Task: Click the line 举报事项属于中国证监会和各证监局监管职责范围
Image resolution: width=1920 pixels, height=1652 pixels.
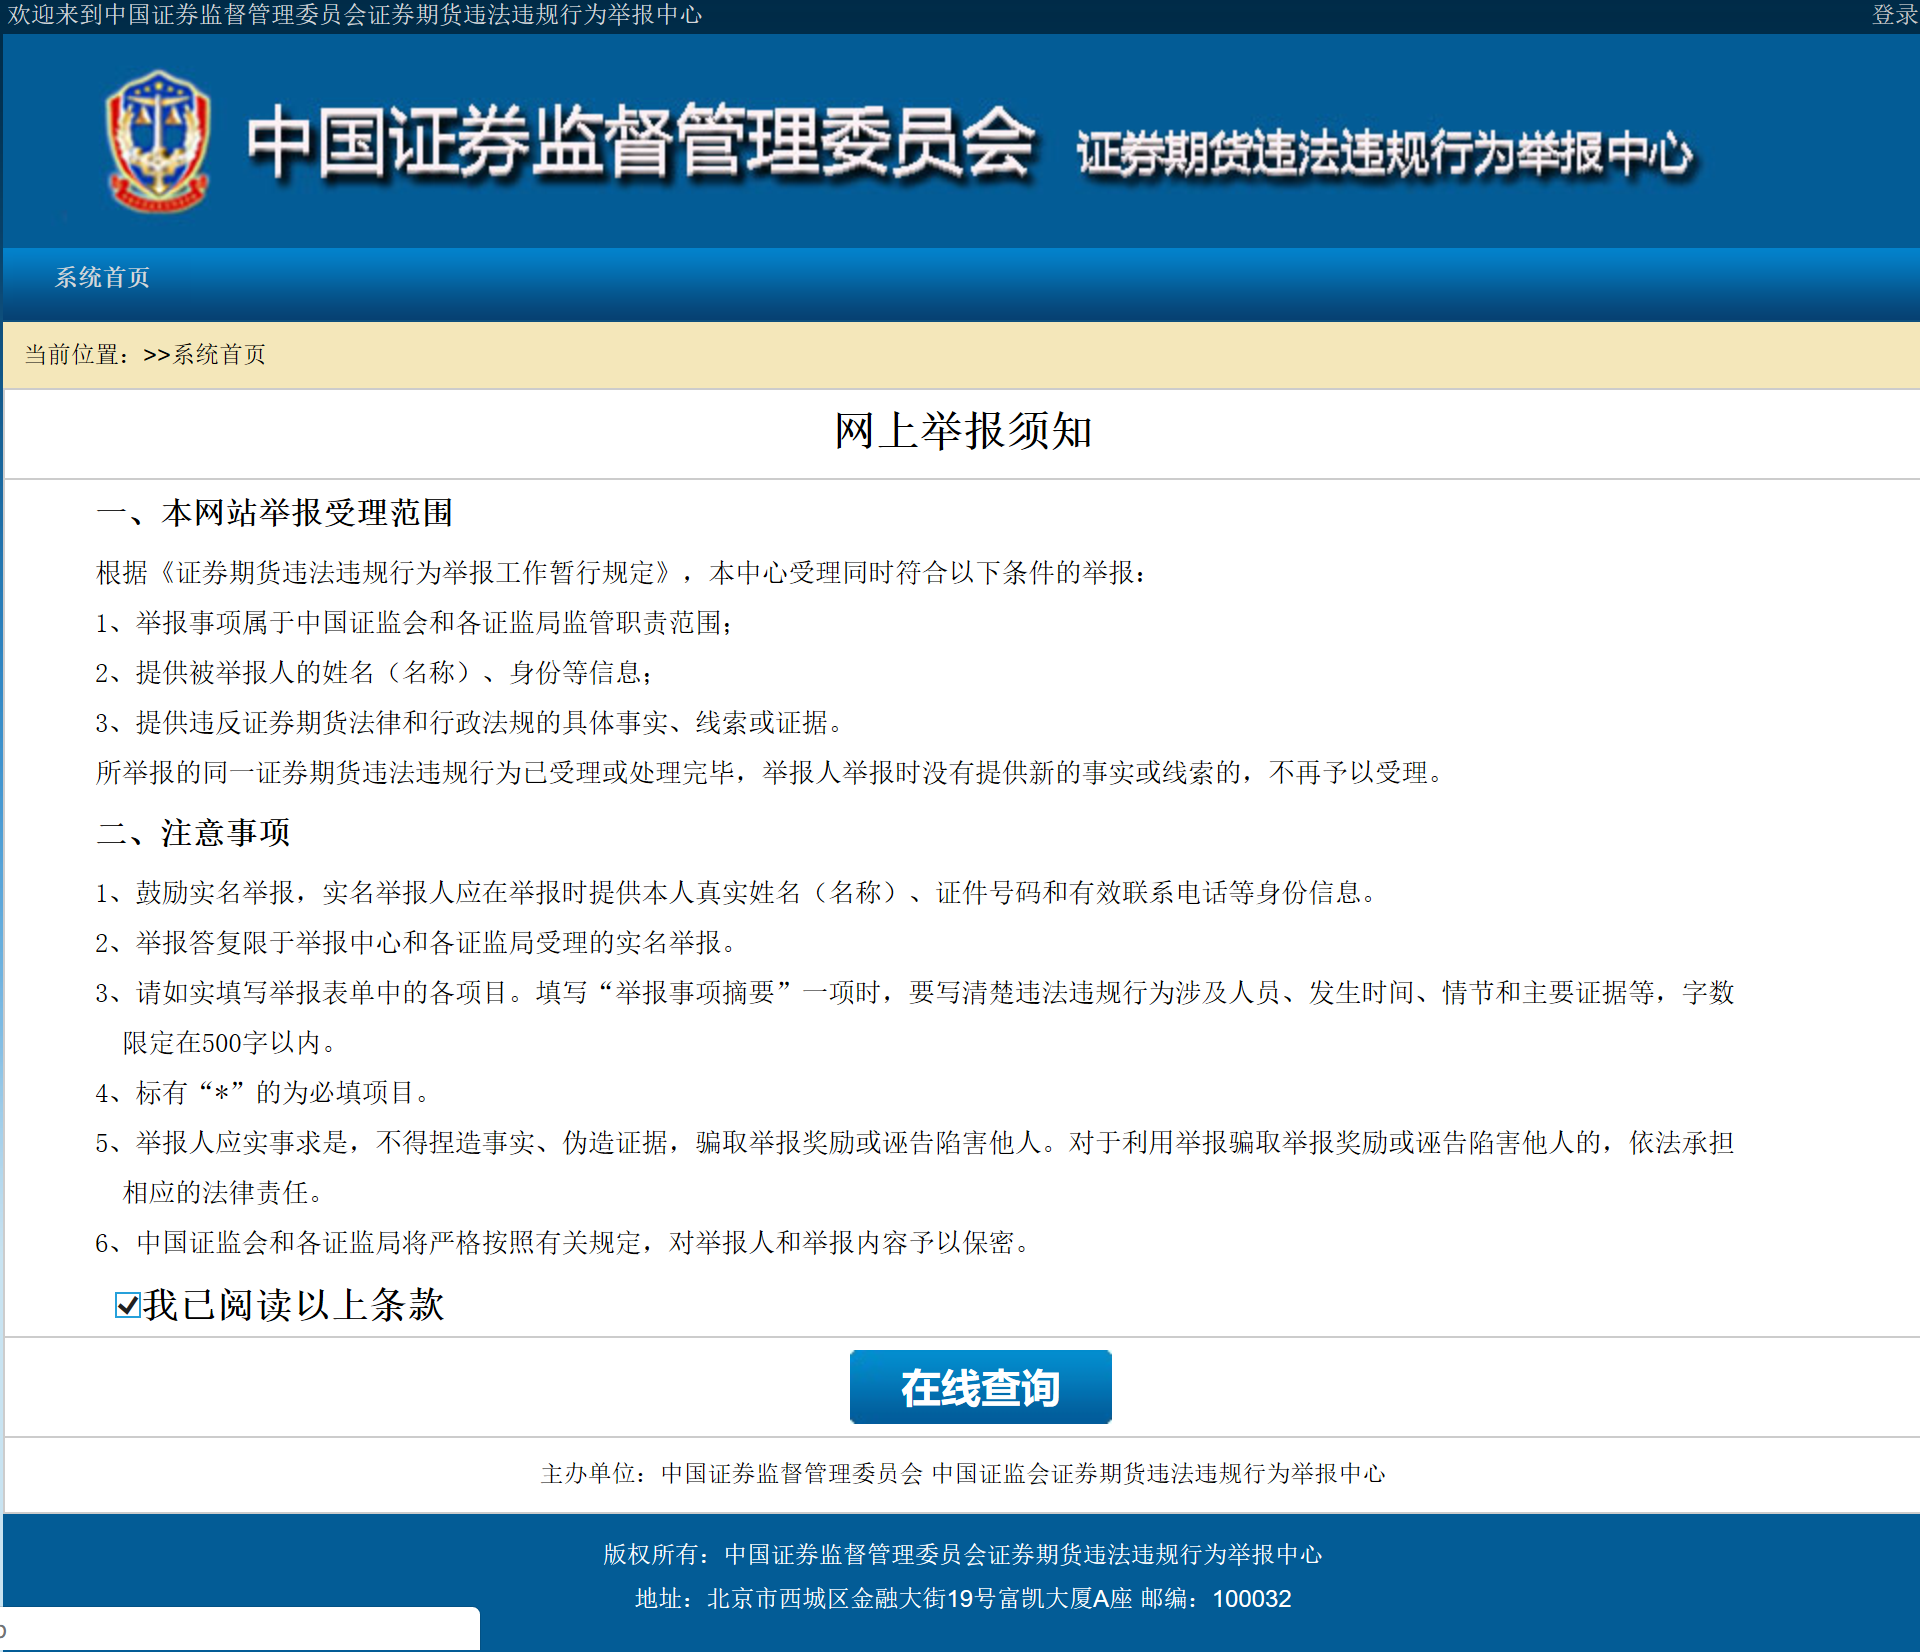Action: click(415, 623)
